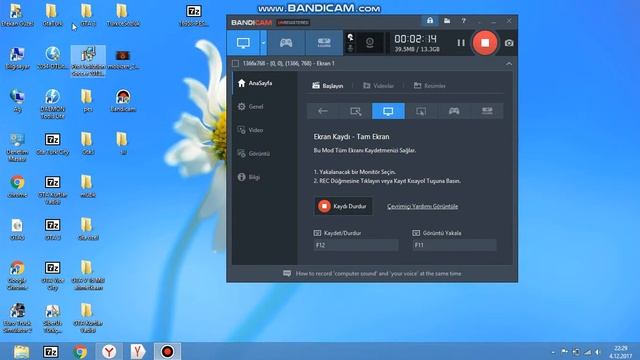This screenshot has height=360, width=640.
Task: Open the Video settings section
Action: coord(265,130)
